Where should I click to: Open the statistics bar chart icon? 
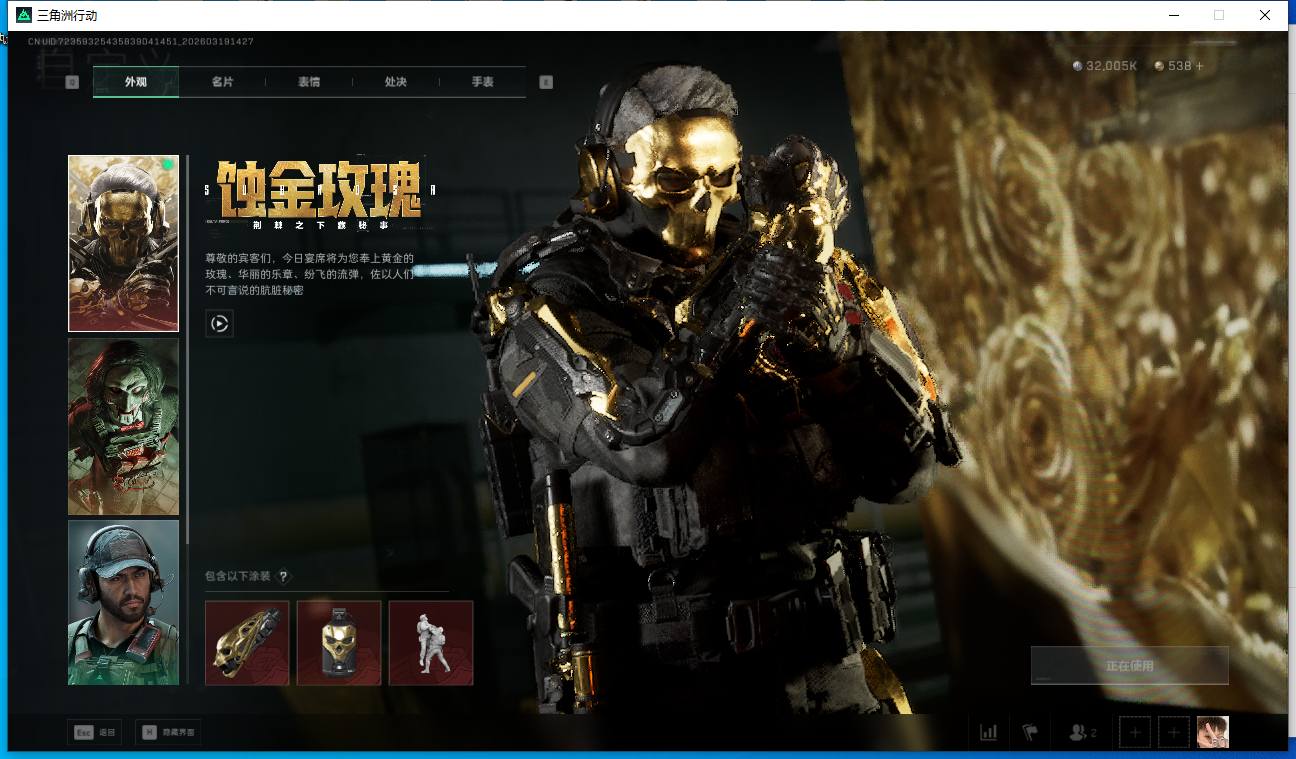tap(988, 732)
